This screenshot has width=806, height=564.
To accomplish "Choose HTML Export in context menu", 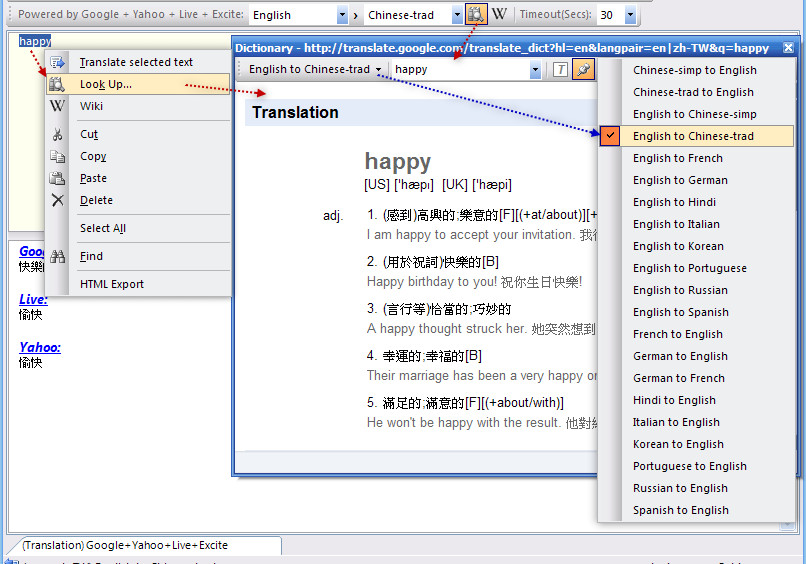I will pos(138,284).
